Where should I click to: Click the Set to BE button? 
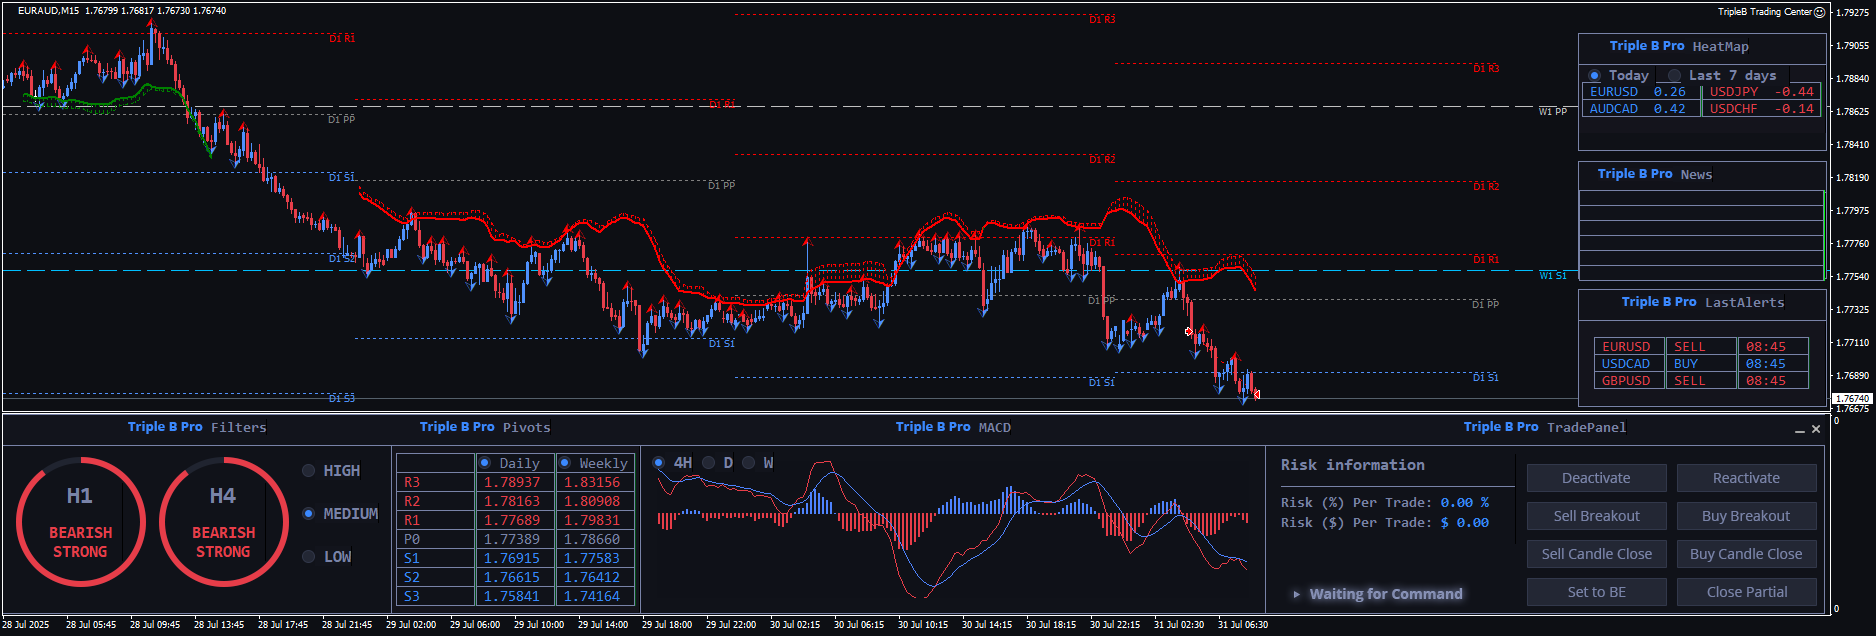1596,592
